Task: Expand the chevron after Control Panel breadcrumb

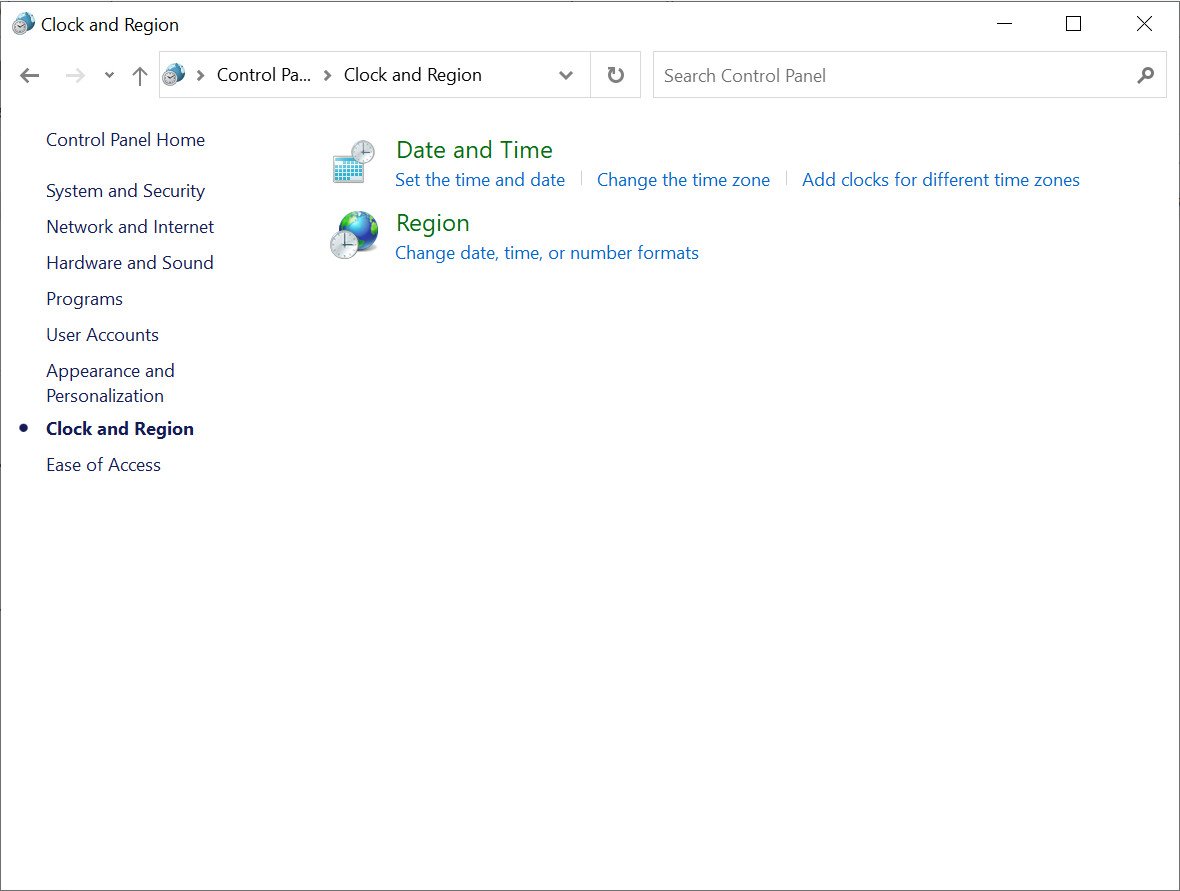Action: 327,76
